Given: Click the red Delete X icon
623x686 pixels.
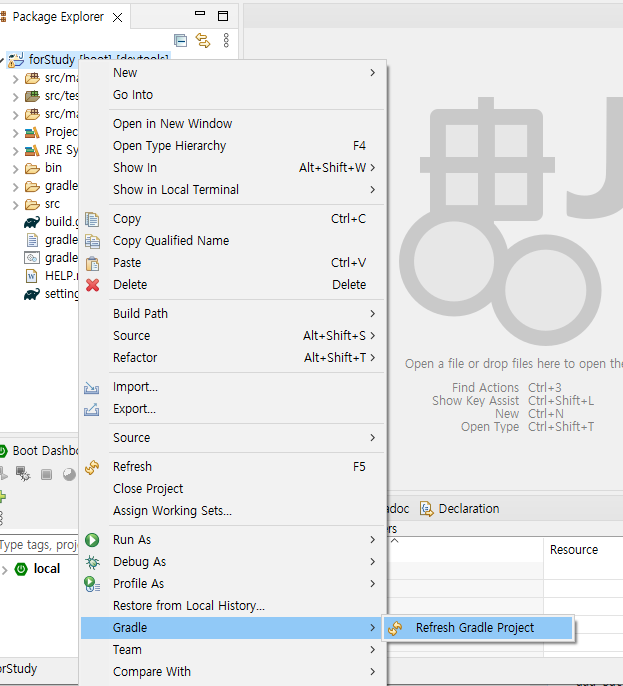Looking at the screenshot, I should point(92,285).
